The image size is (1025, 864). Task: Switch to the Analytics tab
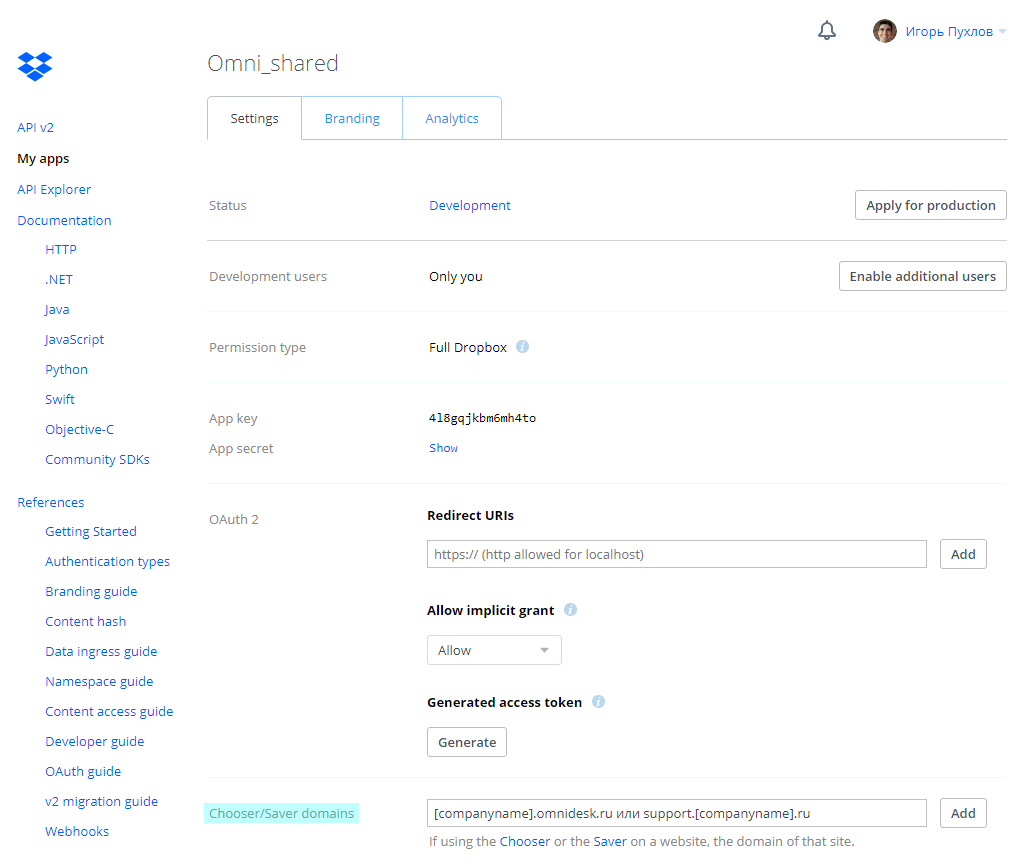tap(452, 118)
